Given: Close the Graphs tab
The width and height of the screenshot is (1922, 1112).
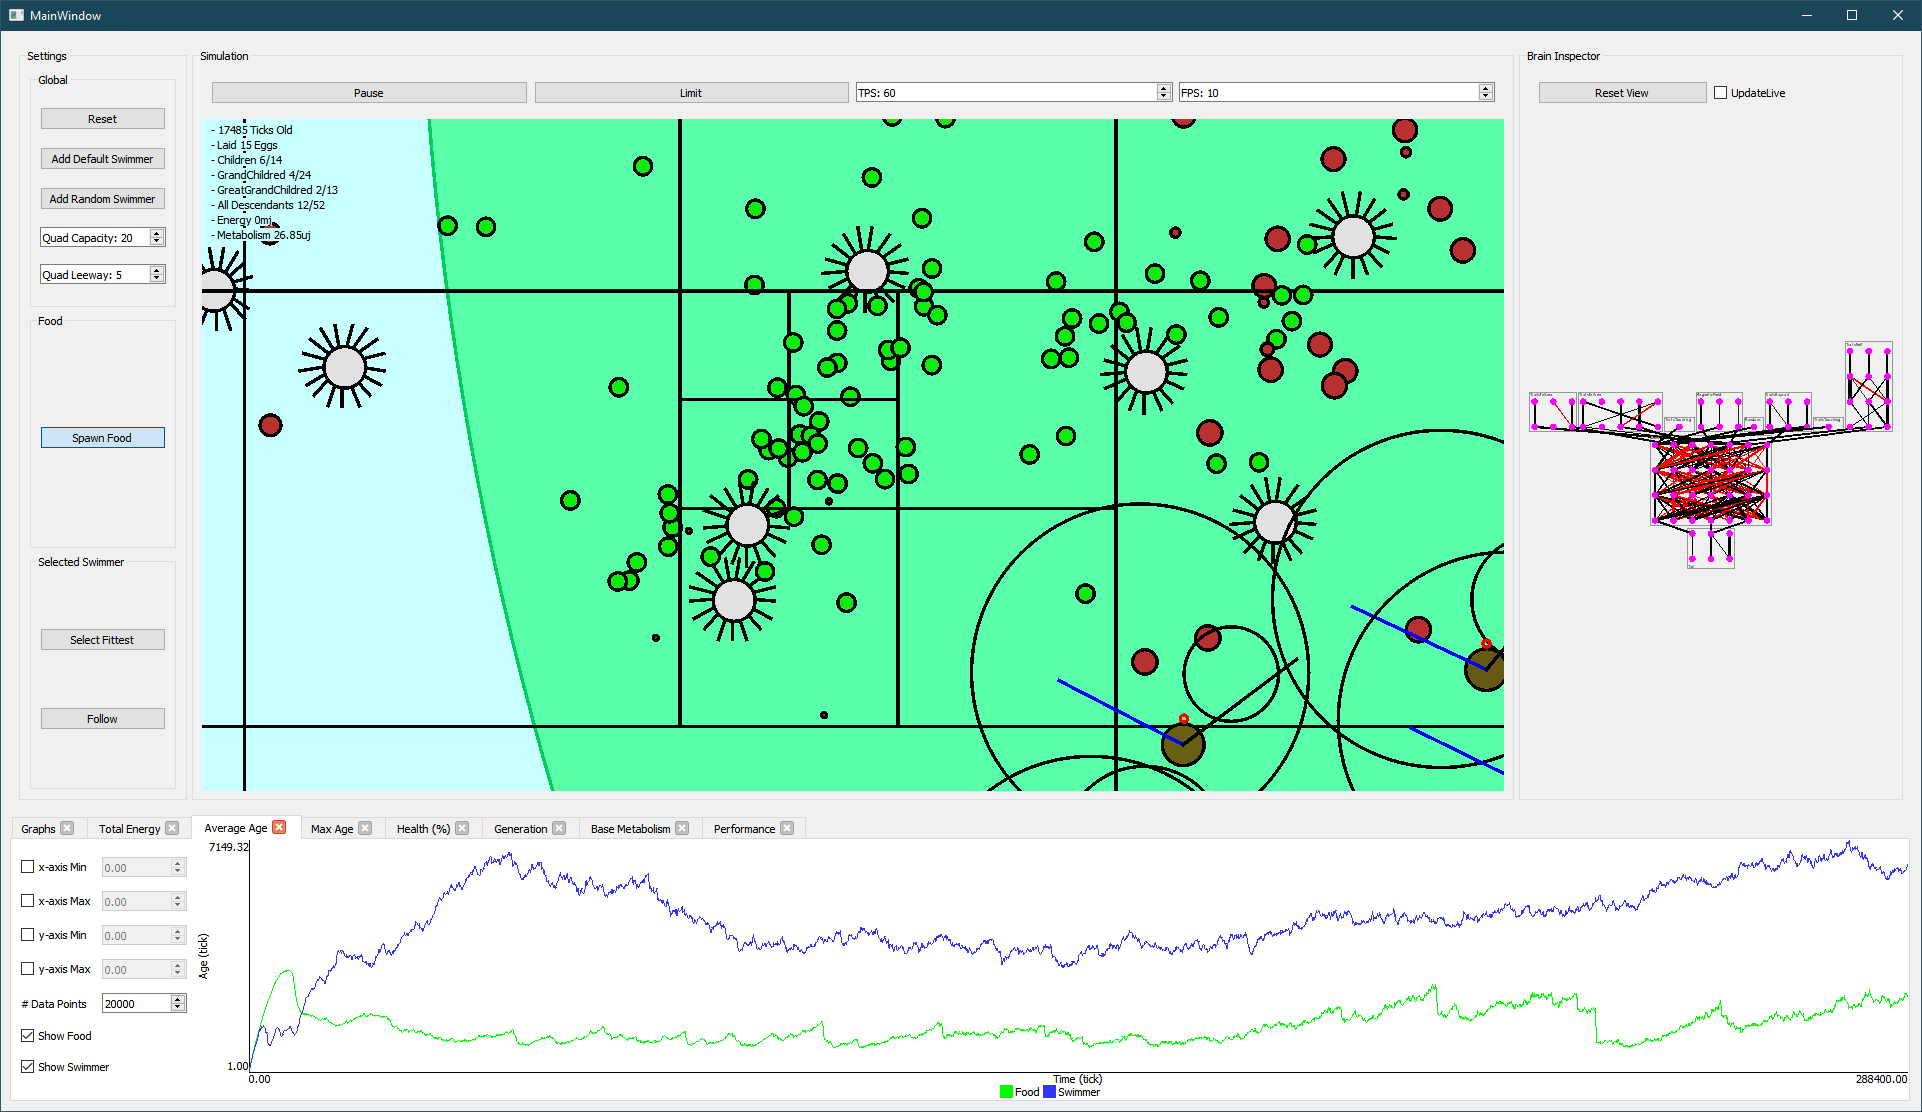Looking at the screenshot, I should coord(67,828).
